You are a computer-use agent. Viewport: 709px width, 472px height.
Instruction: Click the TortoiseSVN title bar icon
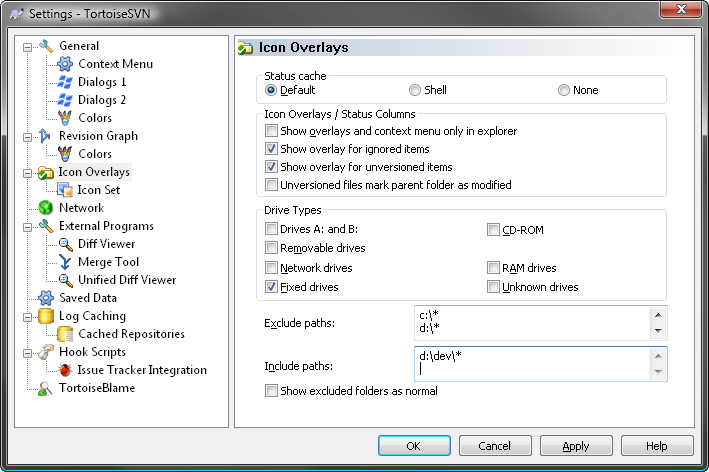point(17,14)
